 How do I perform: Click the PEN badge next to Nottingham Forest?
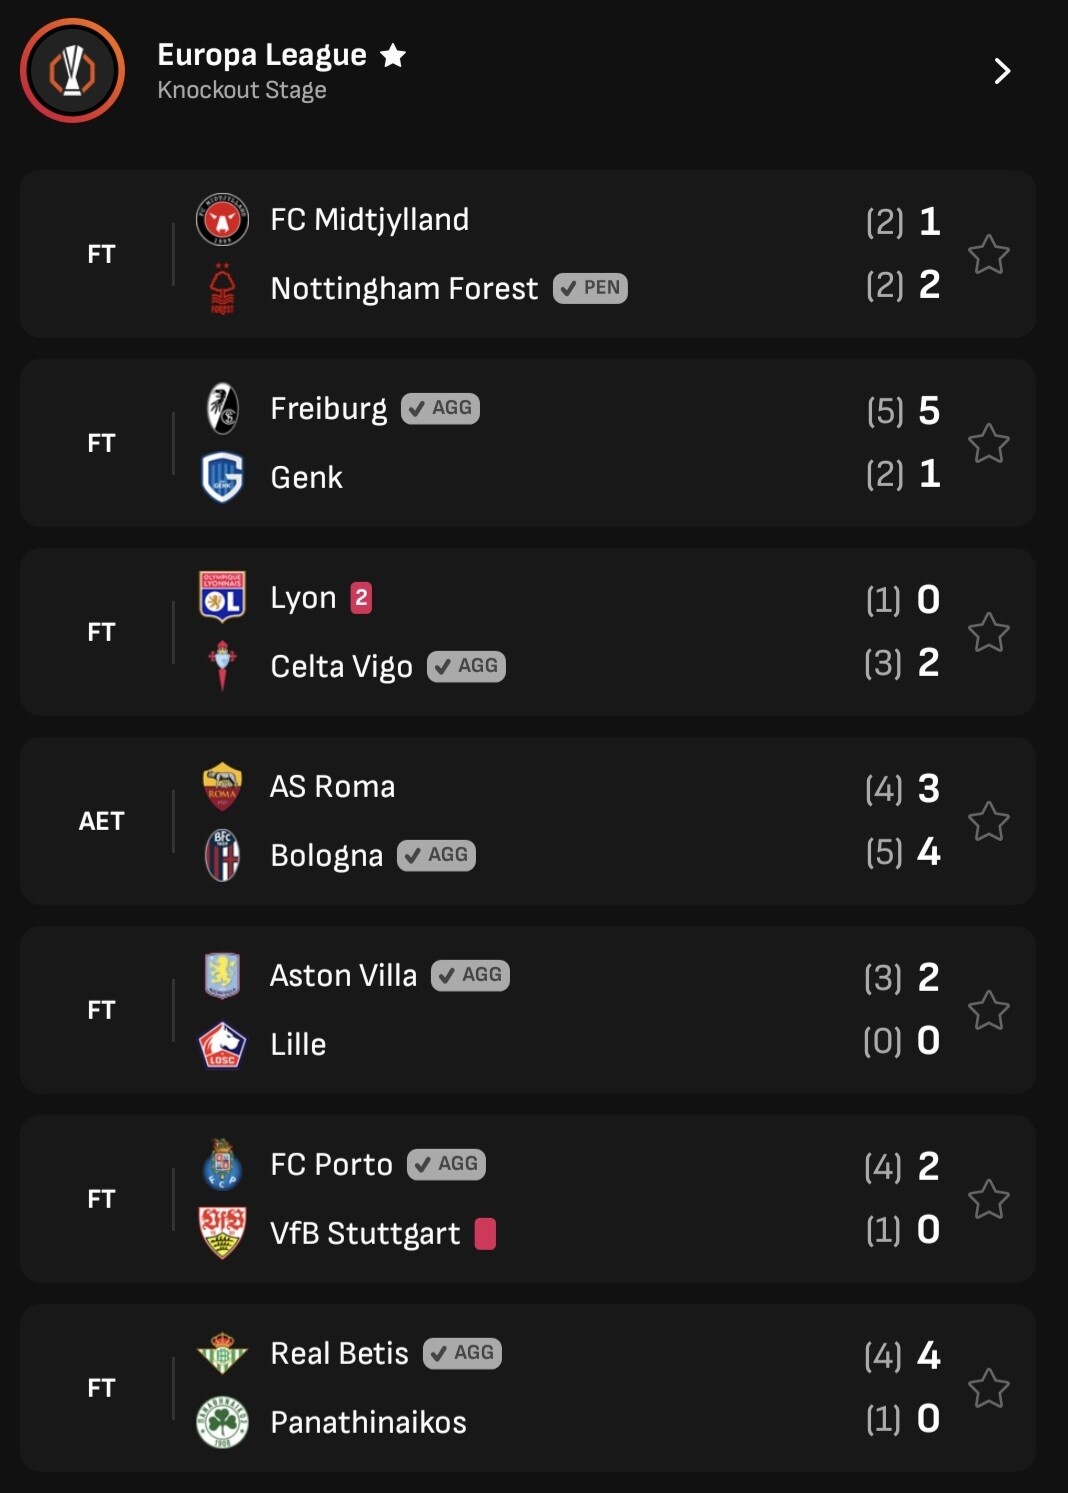tap(590, 288)
